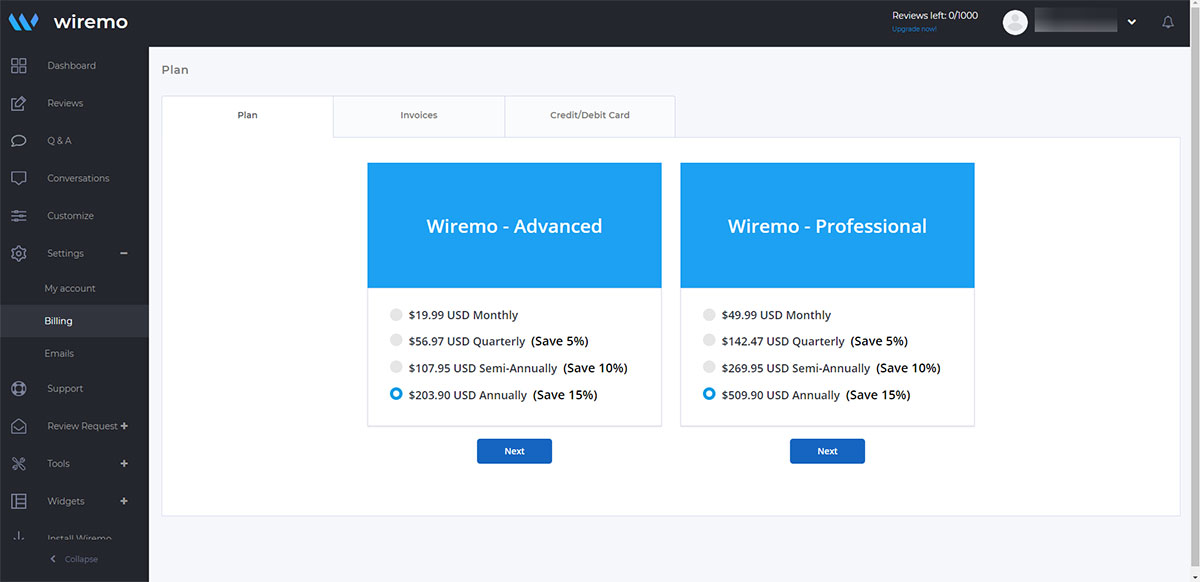Click the Plan page heading

175,70
